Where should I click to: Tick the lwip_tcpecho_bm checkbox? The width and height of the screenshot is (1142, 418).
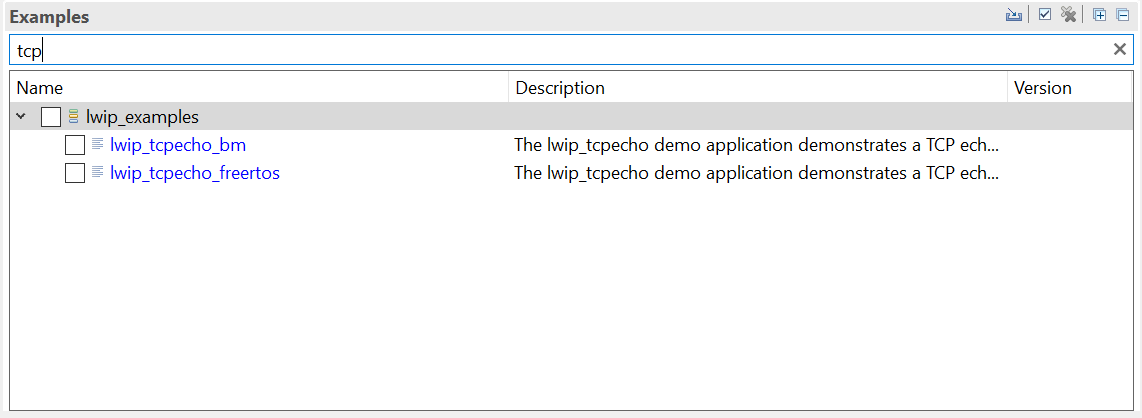click(75, 145)
